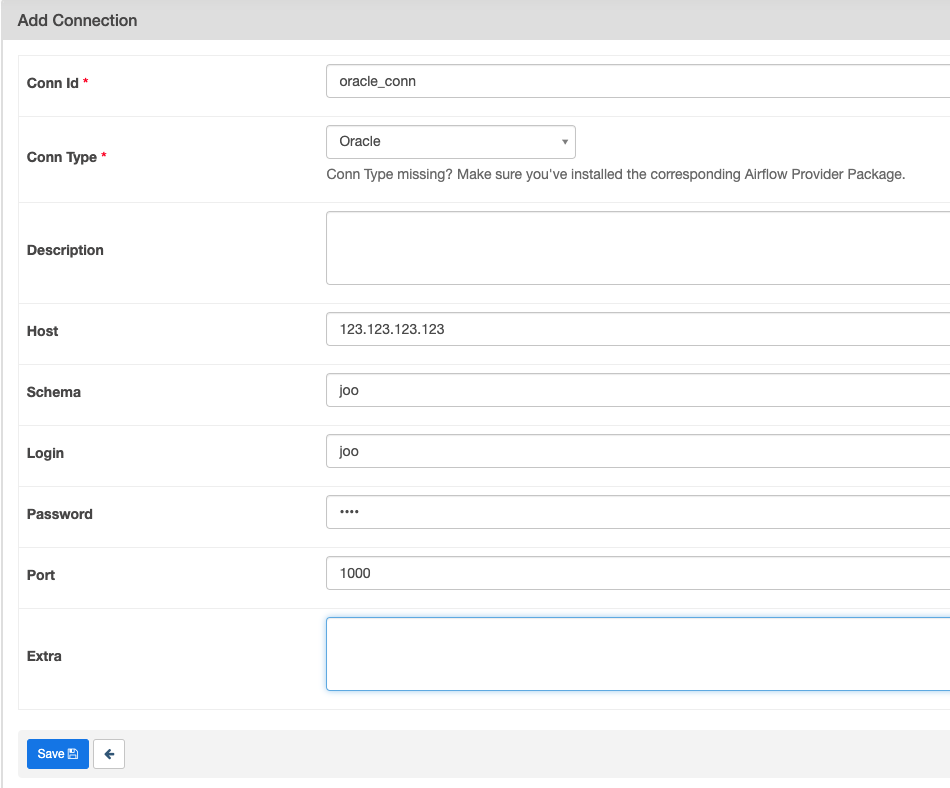Focus the Conn Id field containing oracle_conn
Image resolution: width=950 pixels, height=788 pixels.
click(x=638, y=81)
